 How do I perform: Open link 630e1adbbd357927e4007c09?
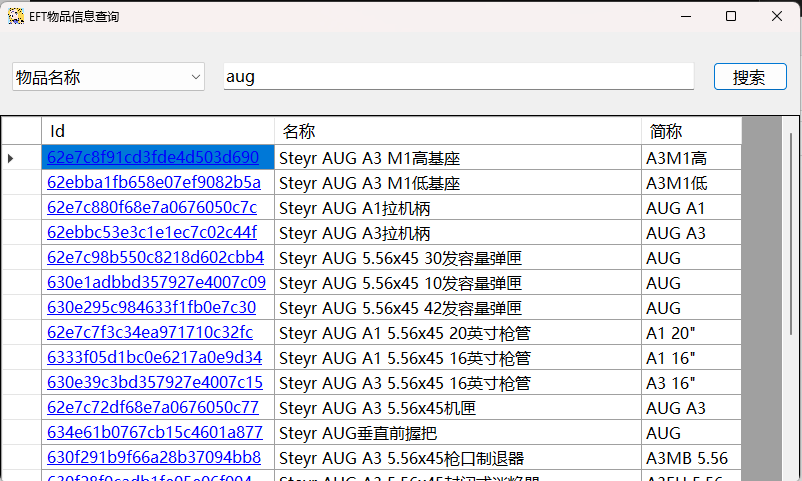pyautogui.click(x=157, y=282)
